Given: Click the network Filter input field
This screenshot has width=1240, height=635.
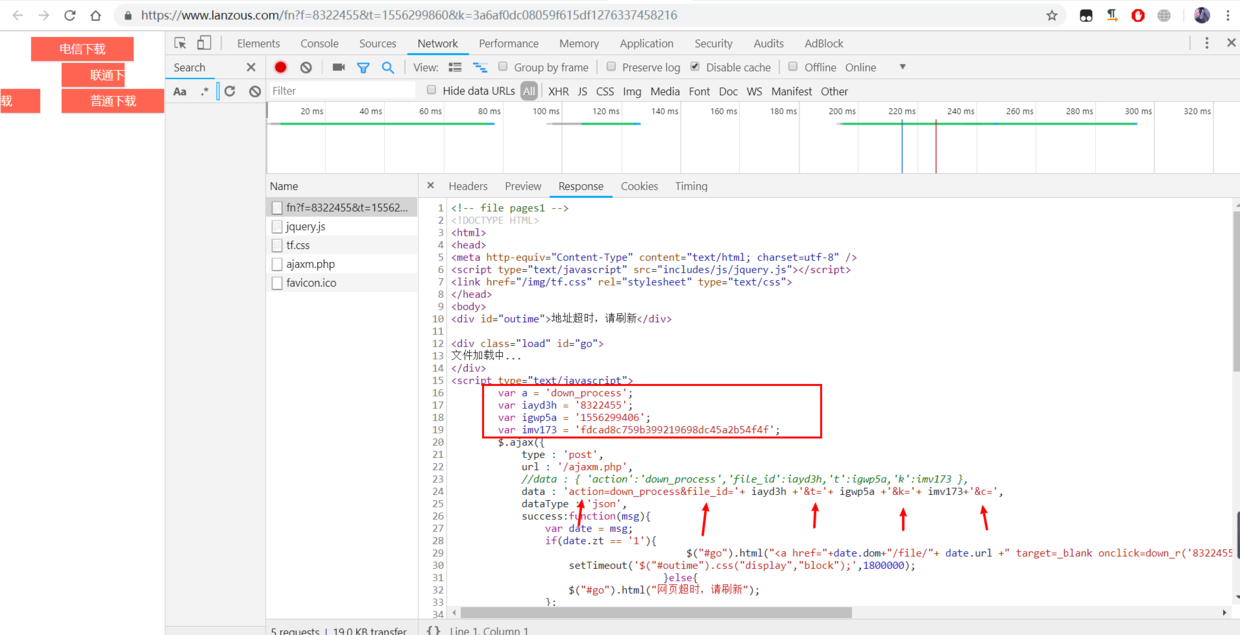Looking at the screenshot, I should click(x=342, y=91).
